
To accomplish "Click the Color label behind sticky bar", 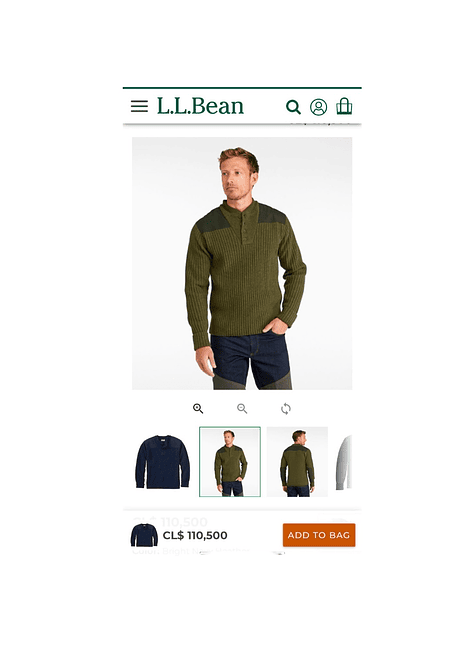I will pyautogui.click(x=146, y=551).
